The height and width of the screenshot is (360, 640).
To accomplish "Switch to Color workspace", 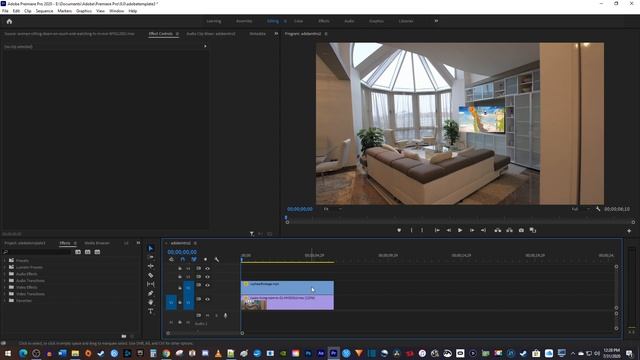I will pos(298,21).
